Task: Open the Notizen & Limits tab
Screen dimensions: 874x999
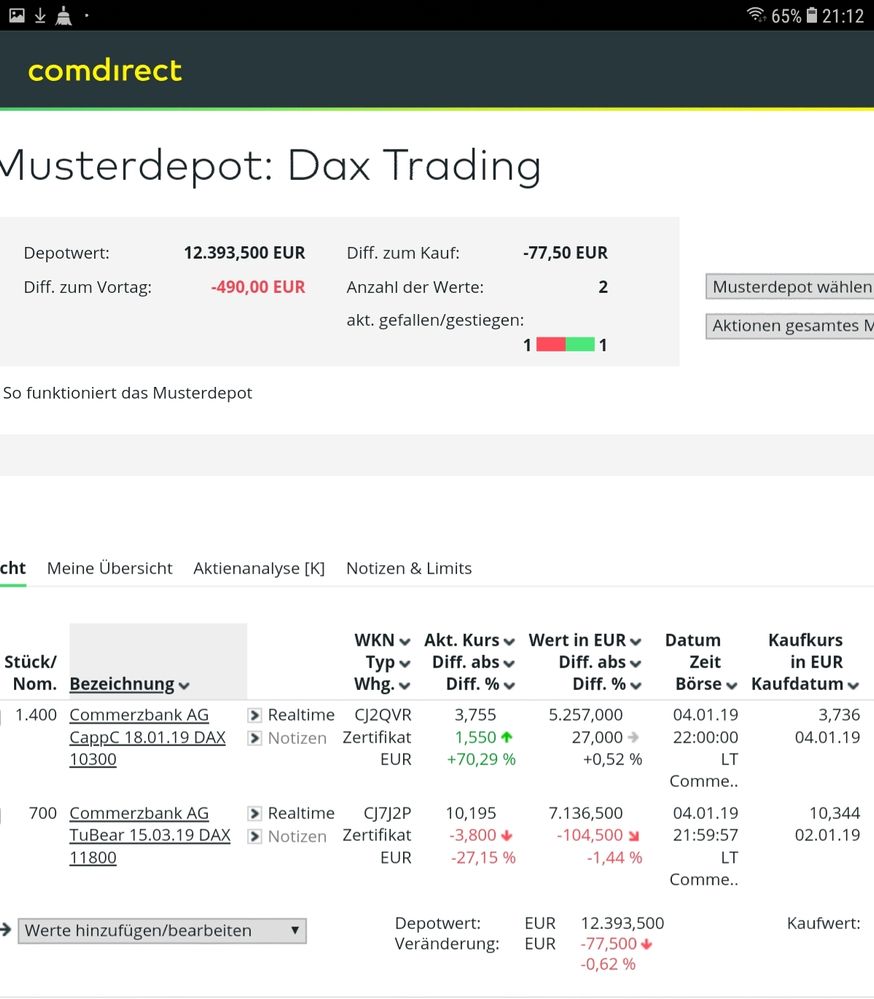Action: tap(409, 568)
